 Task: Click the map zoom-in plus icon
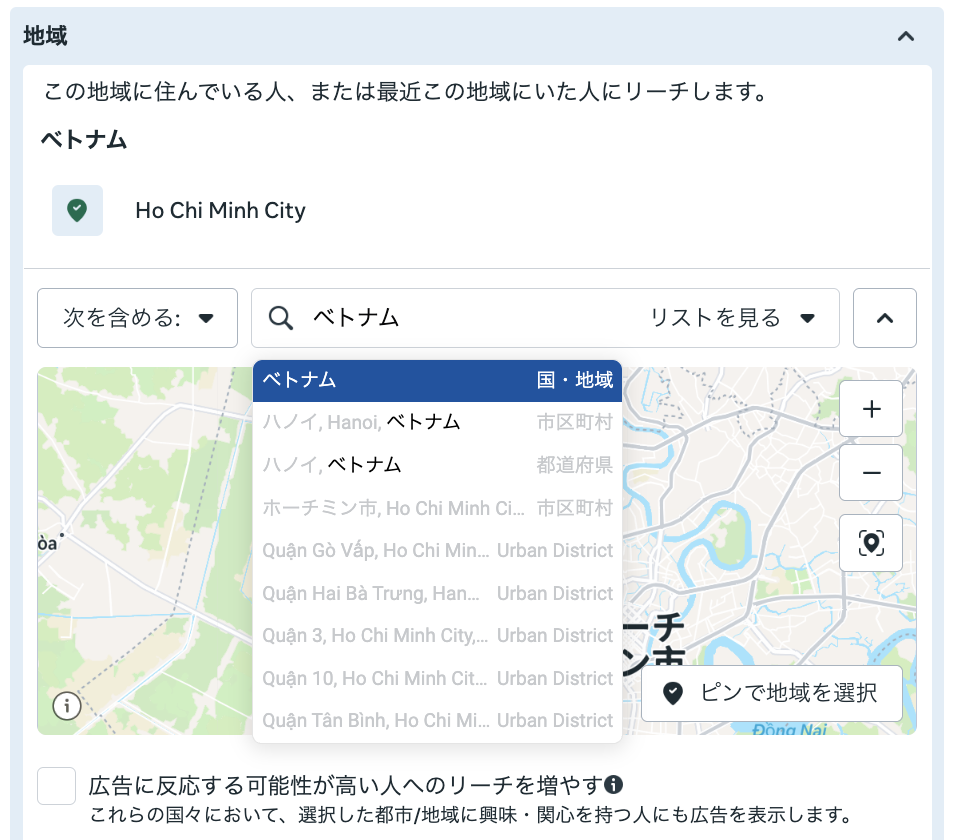[870, 409]
